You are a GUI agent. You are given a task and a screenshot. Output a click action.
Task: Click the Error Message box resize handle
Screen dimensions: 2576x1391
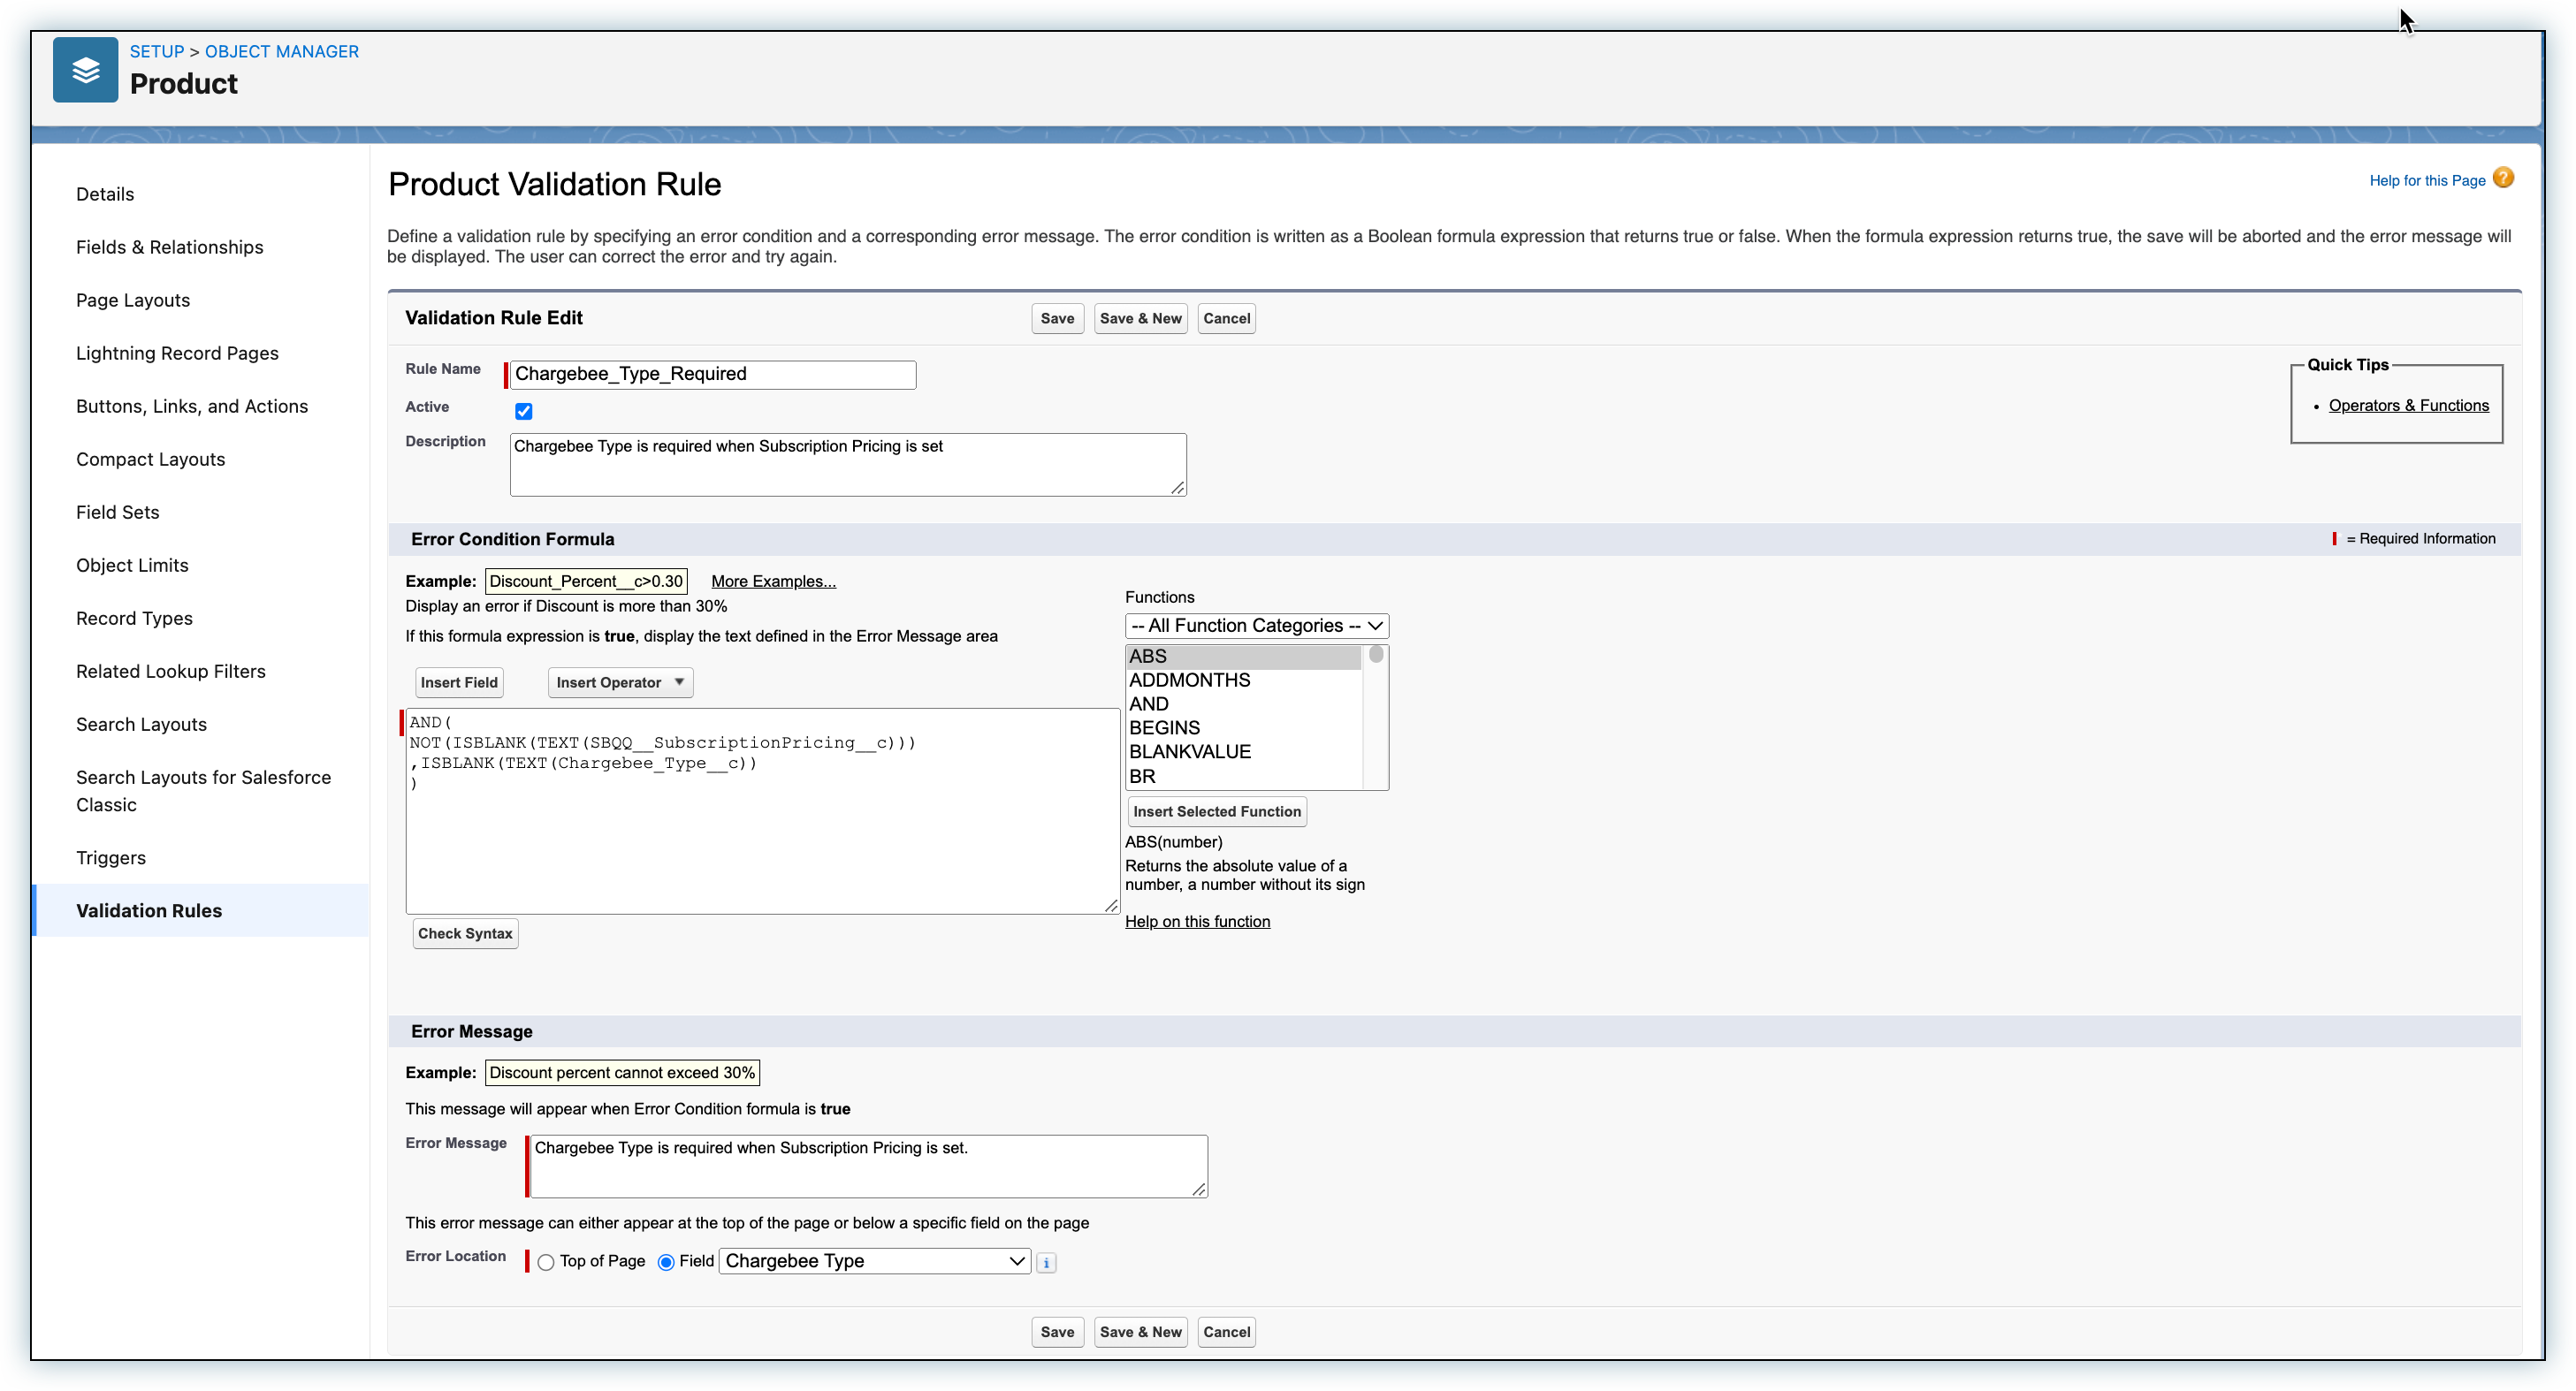[x=1198, y=1189]
